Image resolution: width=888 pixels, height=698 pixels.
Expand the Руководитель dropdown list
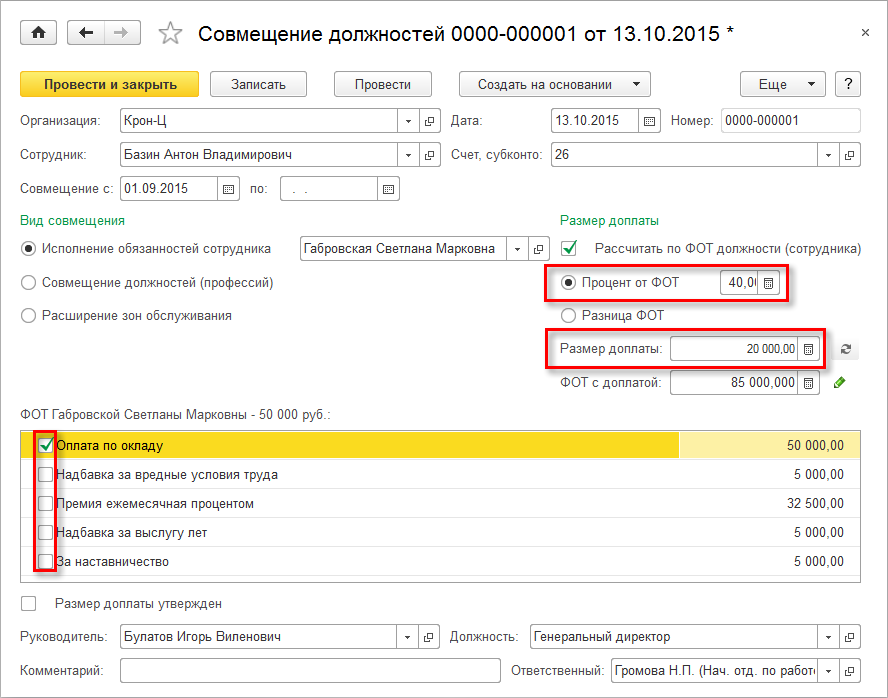tap(408, 637)
